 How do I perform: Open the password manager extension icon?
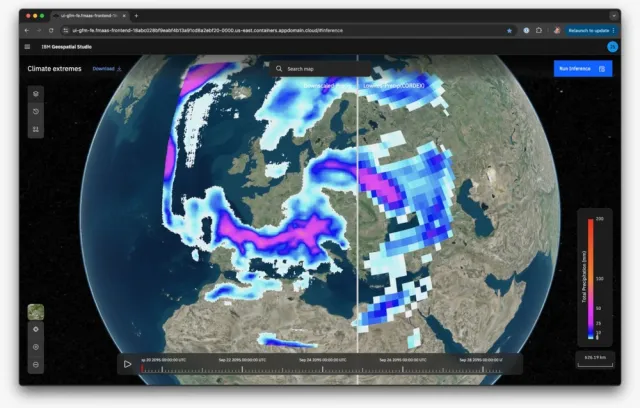point(526,31)
